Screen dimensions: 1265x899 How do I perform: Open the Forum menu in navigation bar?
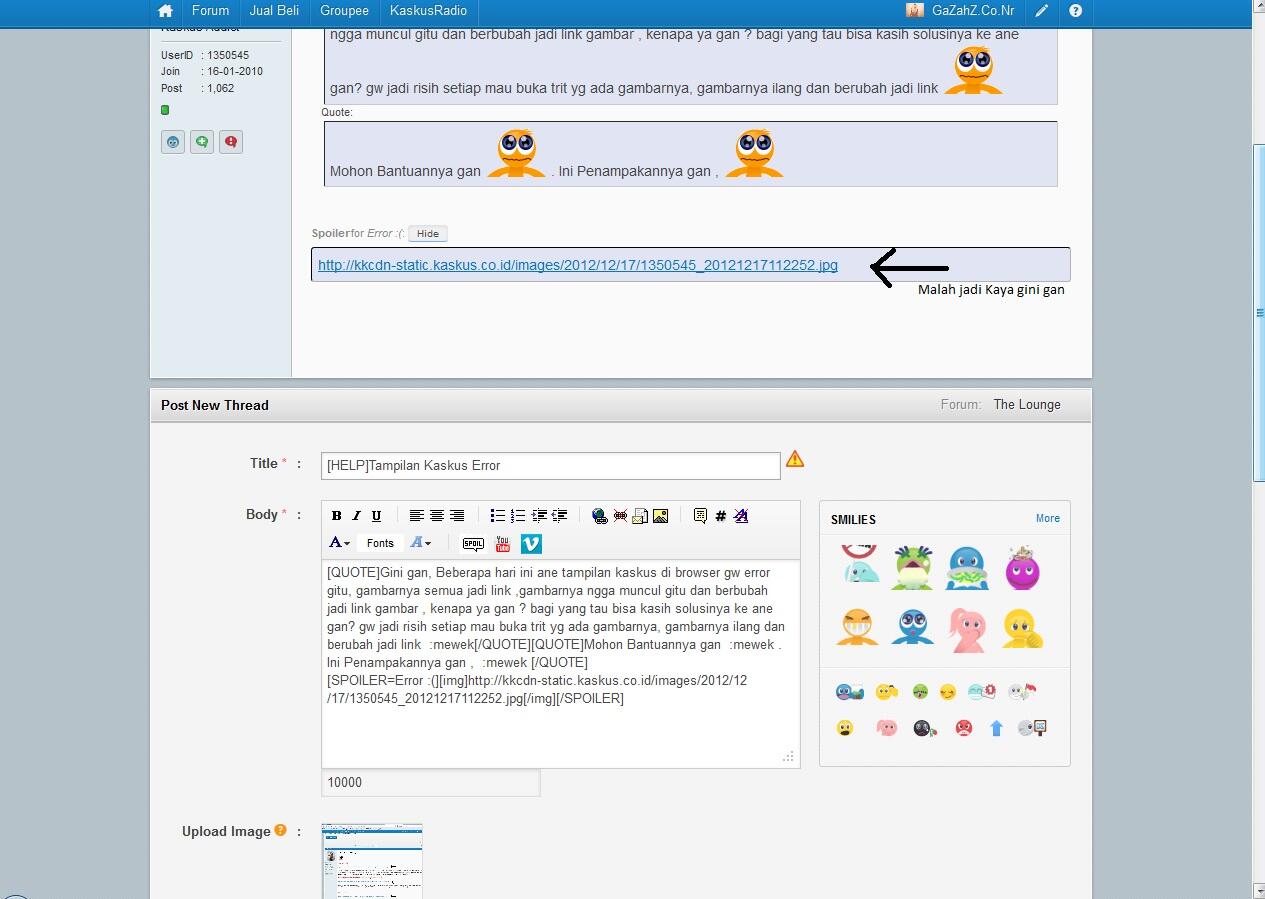point(210,11)
